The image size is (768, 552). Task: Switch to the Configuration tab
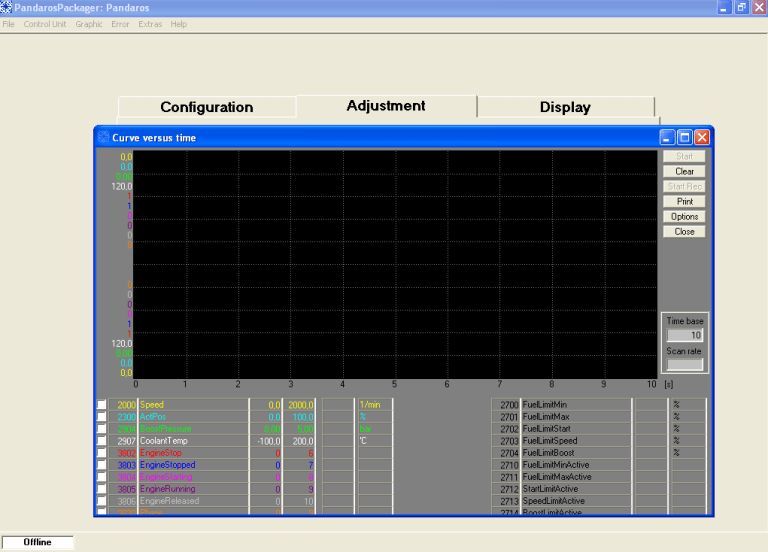207,107
